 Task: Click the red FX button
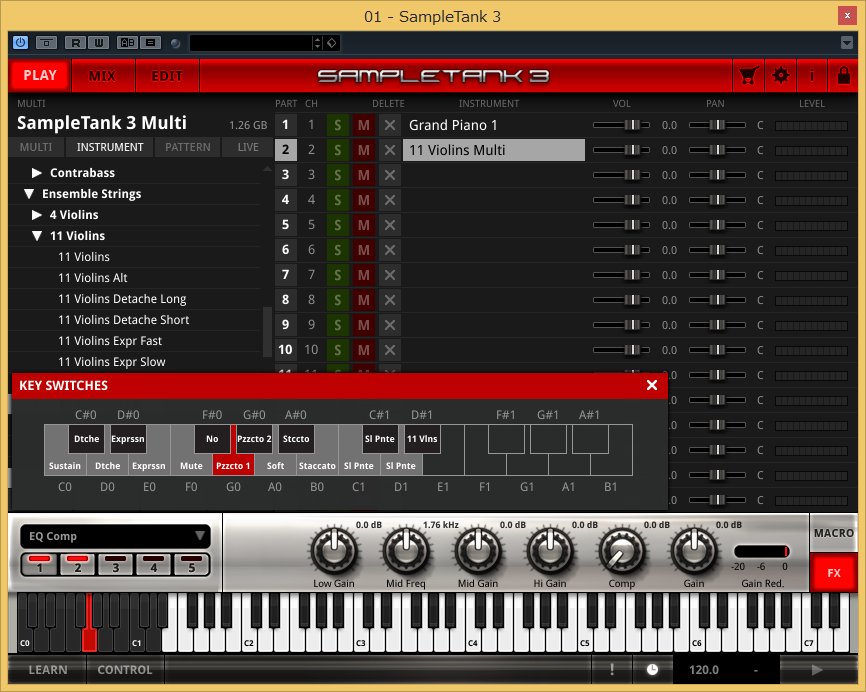click(x=833, y=573)
